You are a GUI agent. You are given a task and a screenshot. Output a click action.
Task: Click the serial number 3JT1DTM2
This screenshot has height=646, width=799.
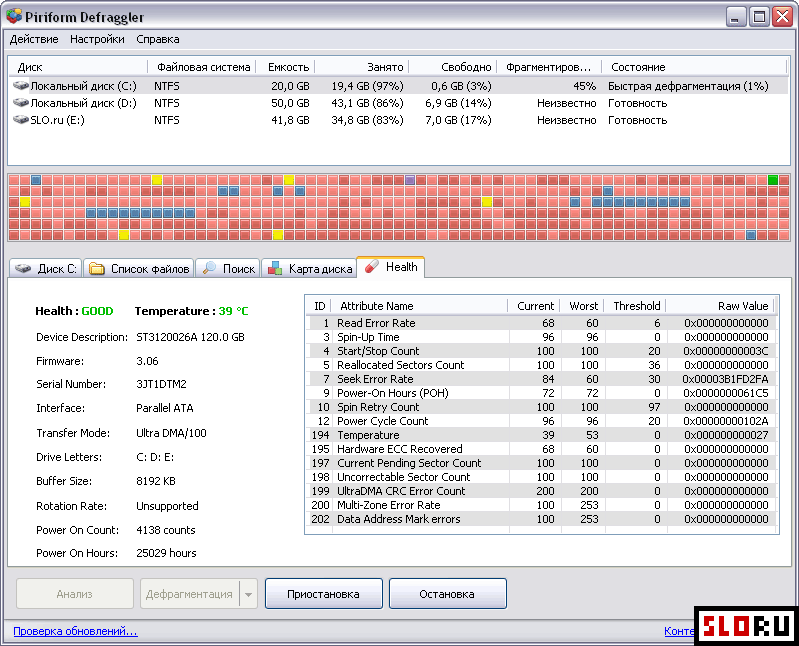click(x=161, y=384)
